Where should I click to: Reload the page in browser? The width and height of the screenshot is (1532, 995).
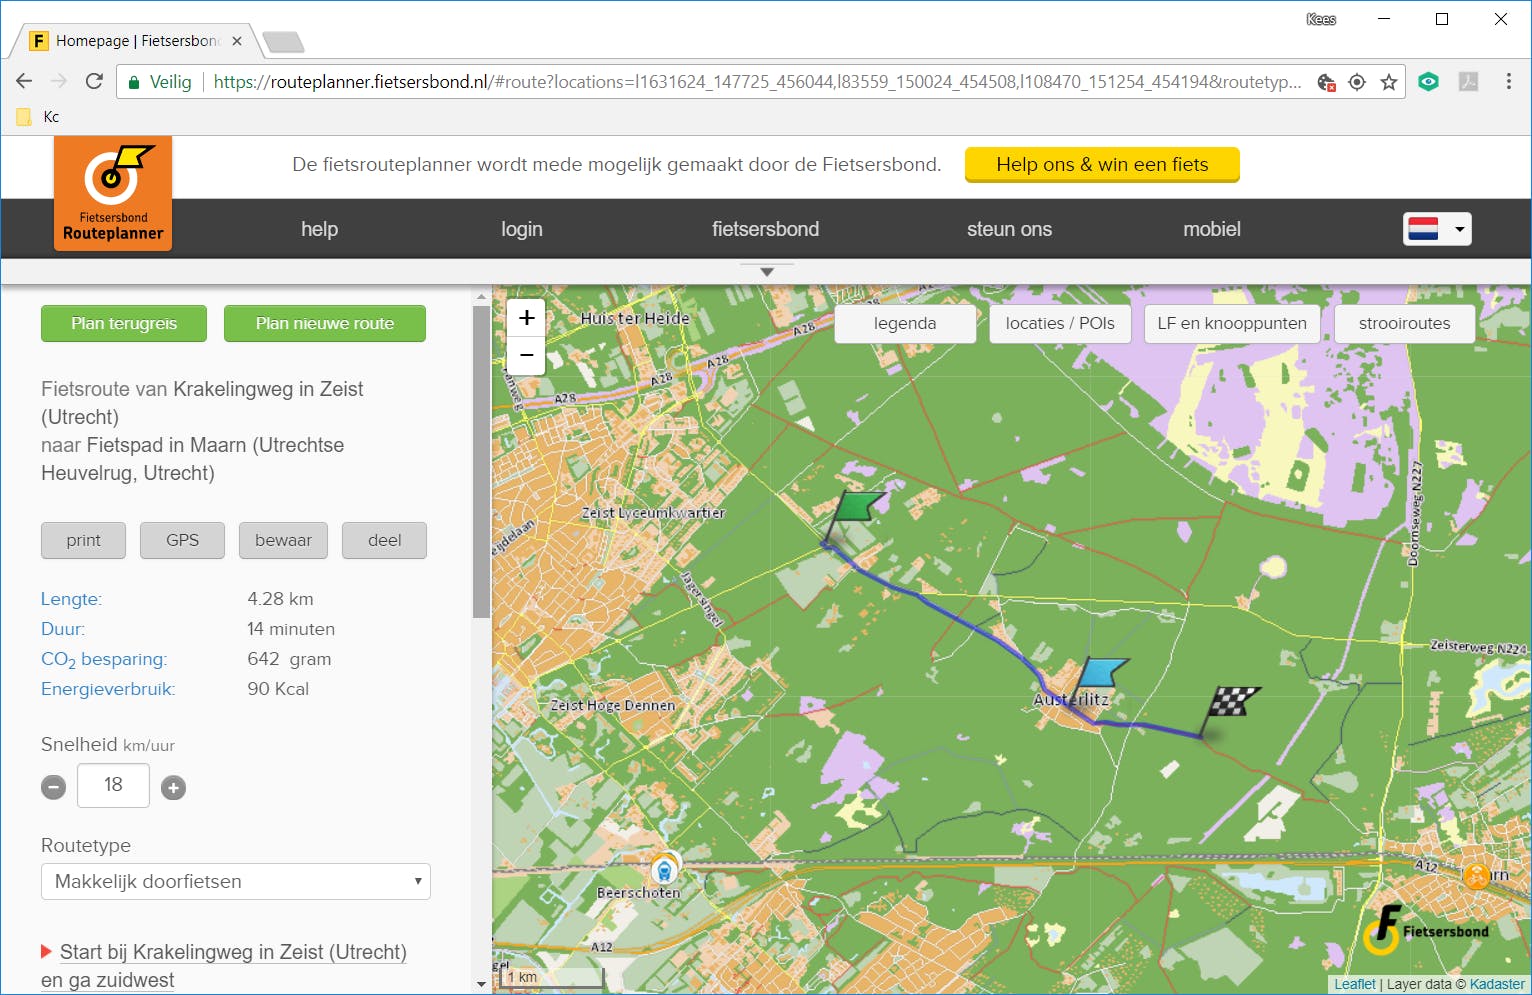click(94, 82)
